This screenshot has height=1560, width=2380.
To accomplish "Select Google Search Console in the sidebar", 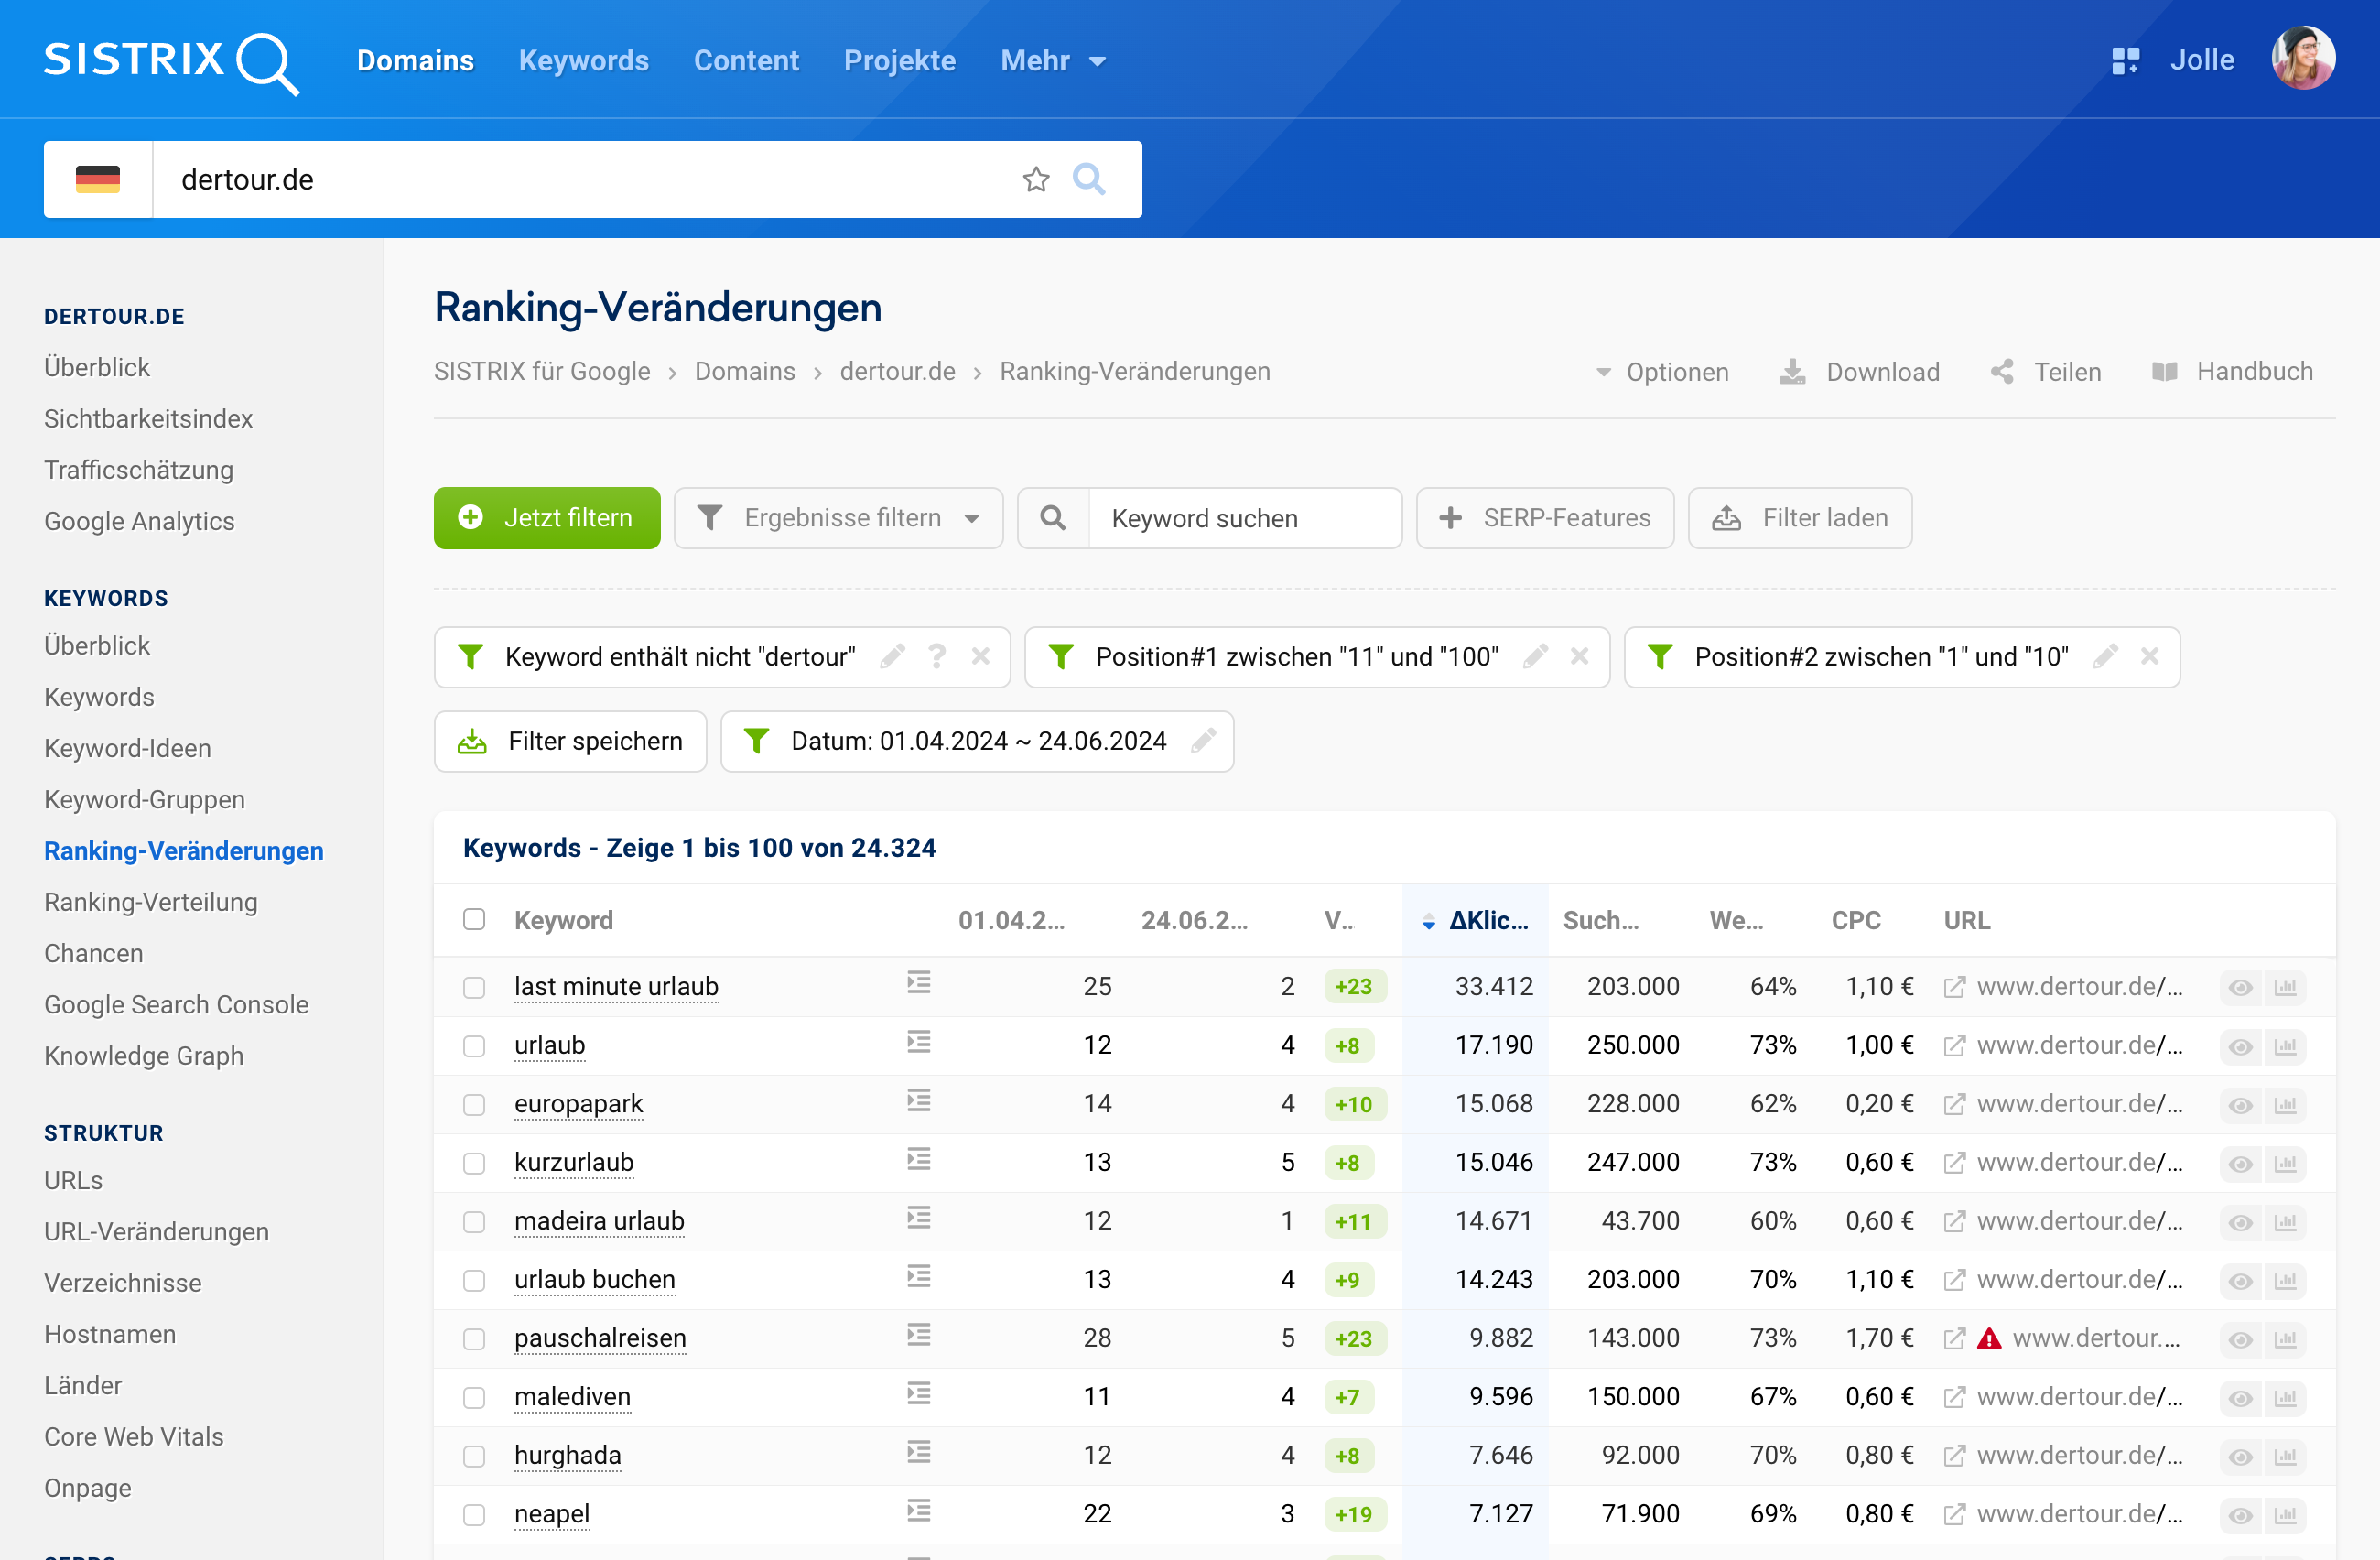I will click(x=176, y=1004).
